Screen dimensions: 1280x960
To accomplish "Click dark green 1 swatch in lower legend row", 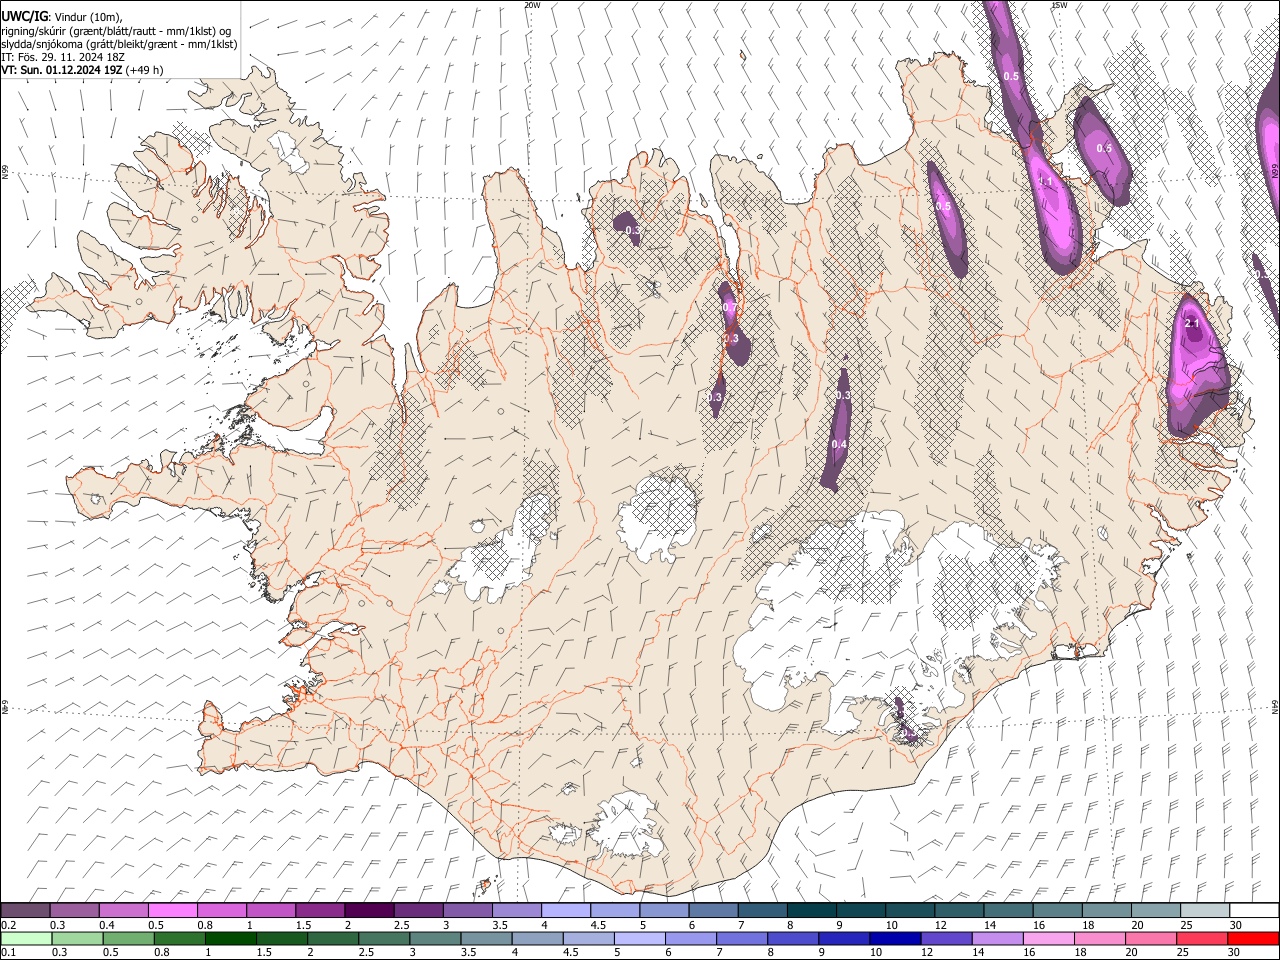I will [x=231, y=939].
